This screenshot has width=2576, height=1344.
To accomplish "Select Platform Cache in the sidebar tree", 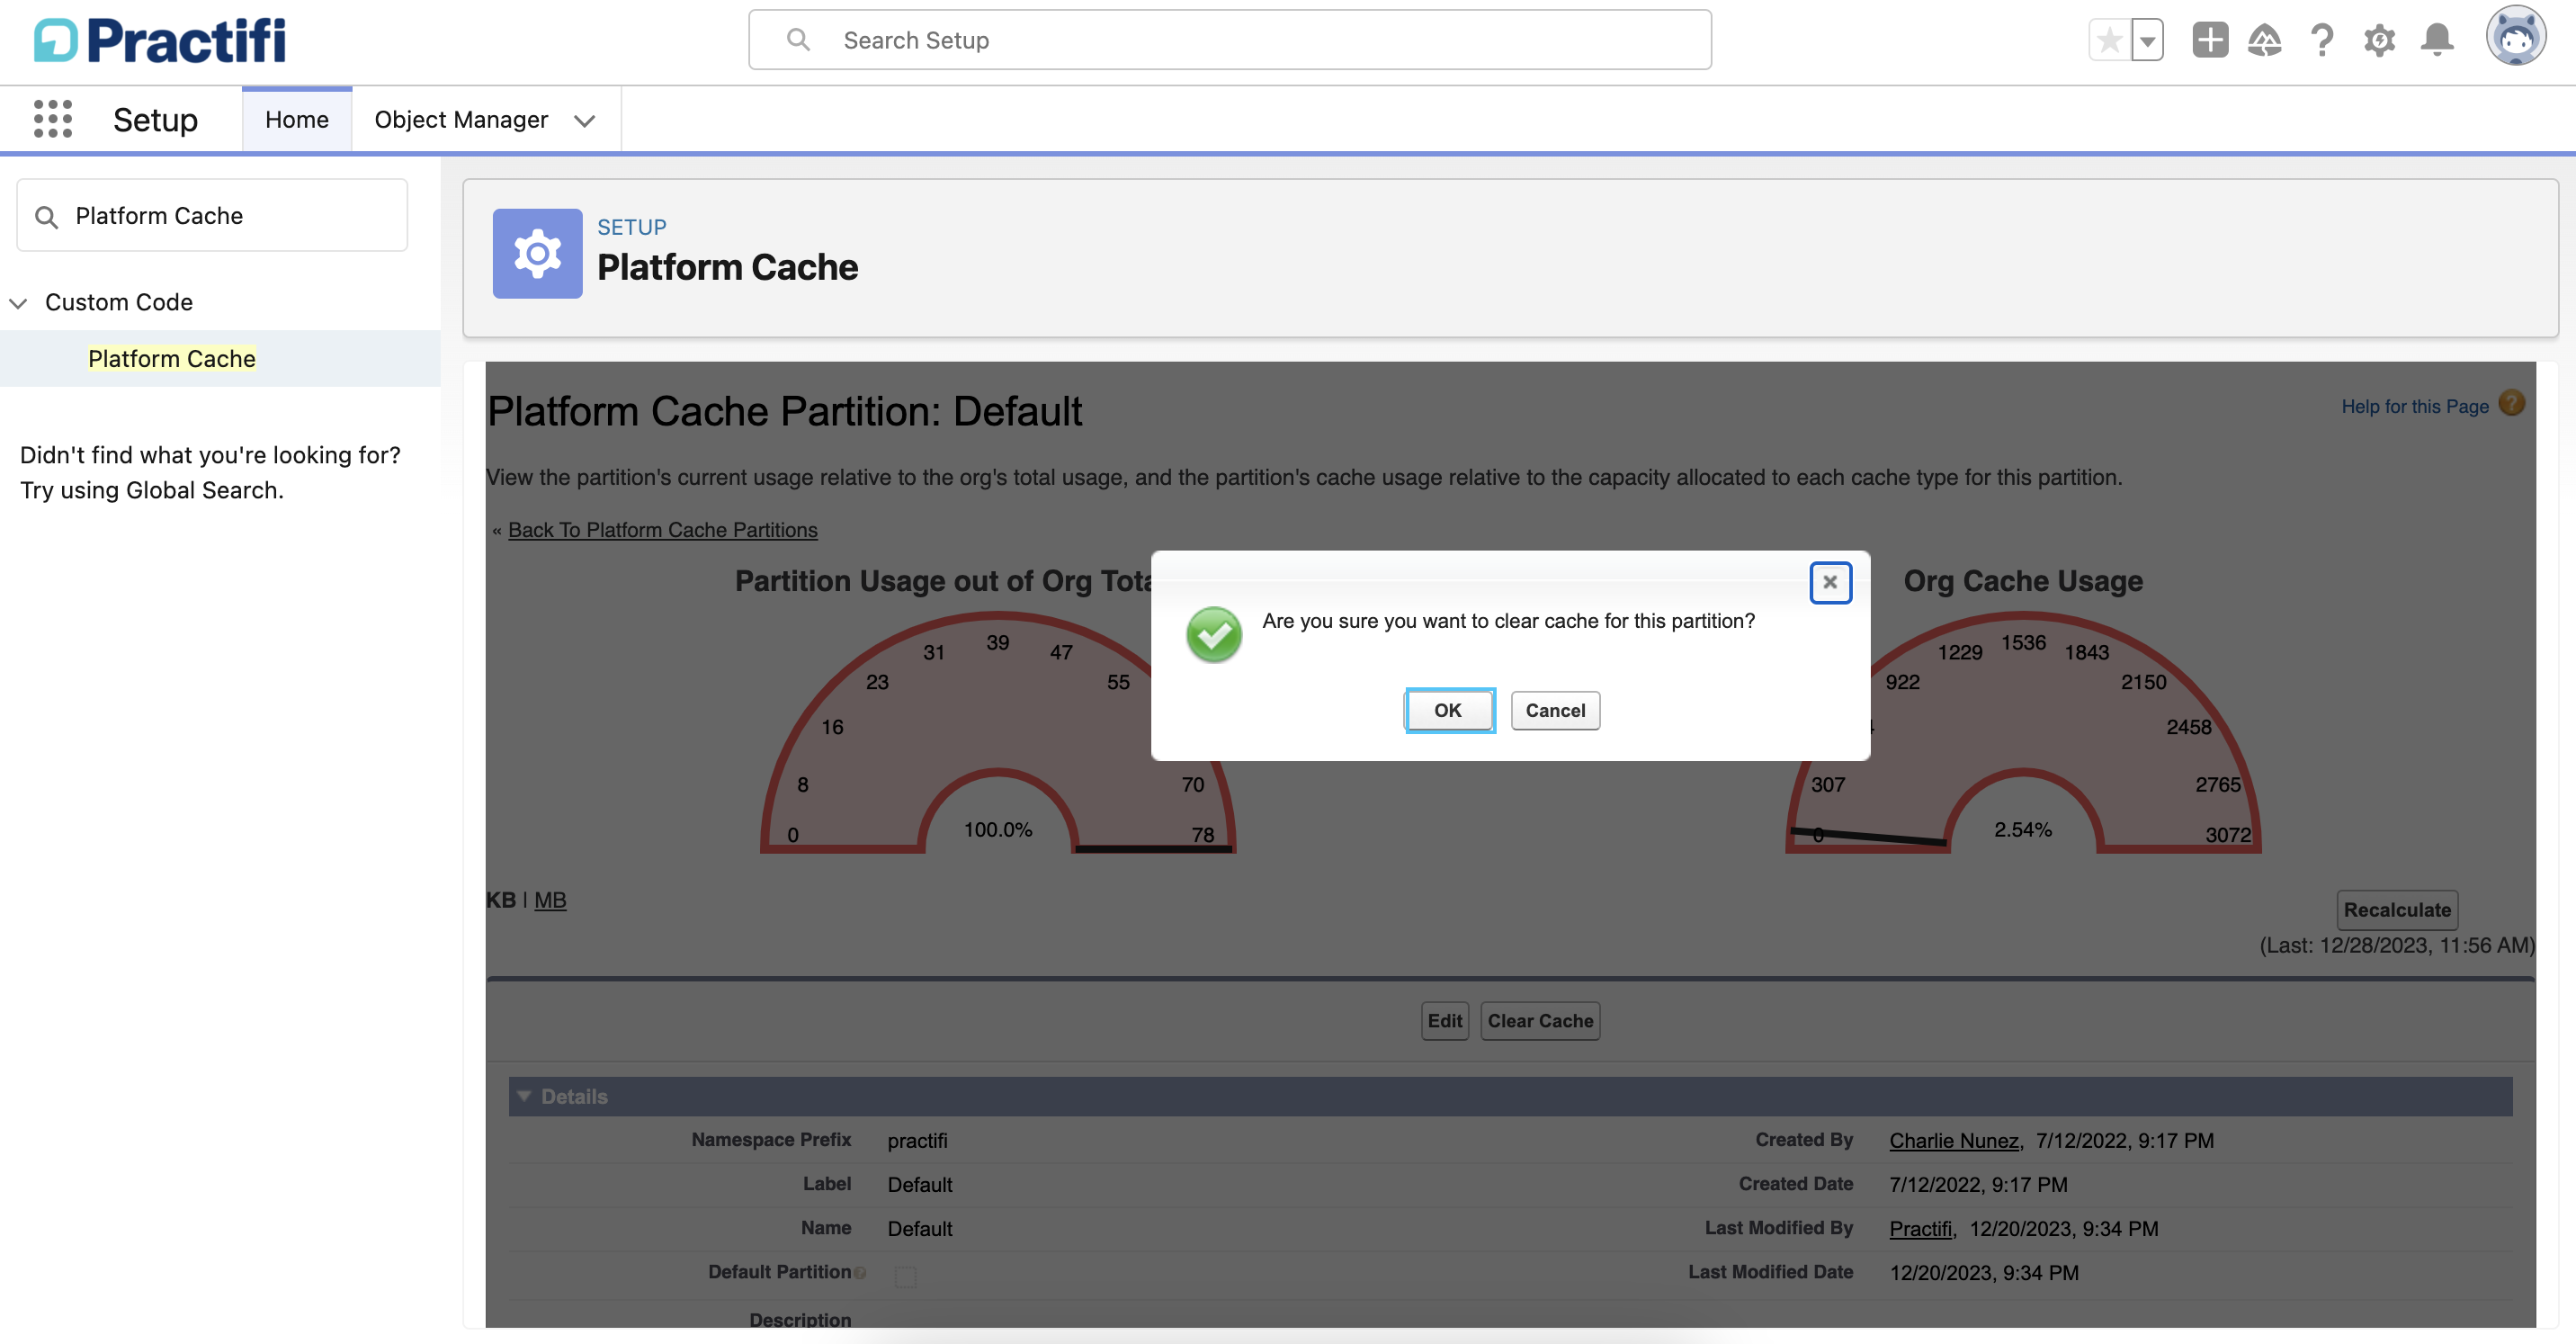I will pos(172,358).
